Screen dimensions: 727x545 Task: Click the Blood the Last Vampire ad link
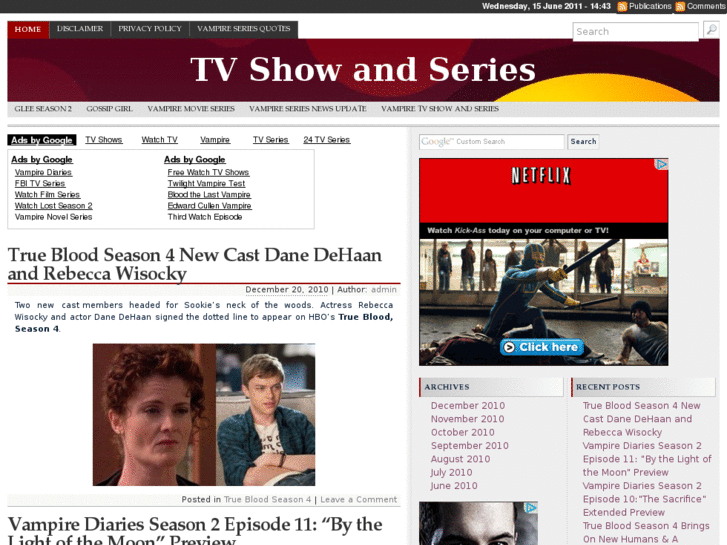tap(209, 195)
